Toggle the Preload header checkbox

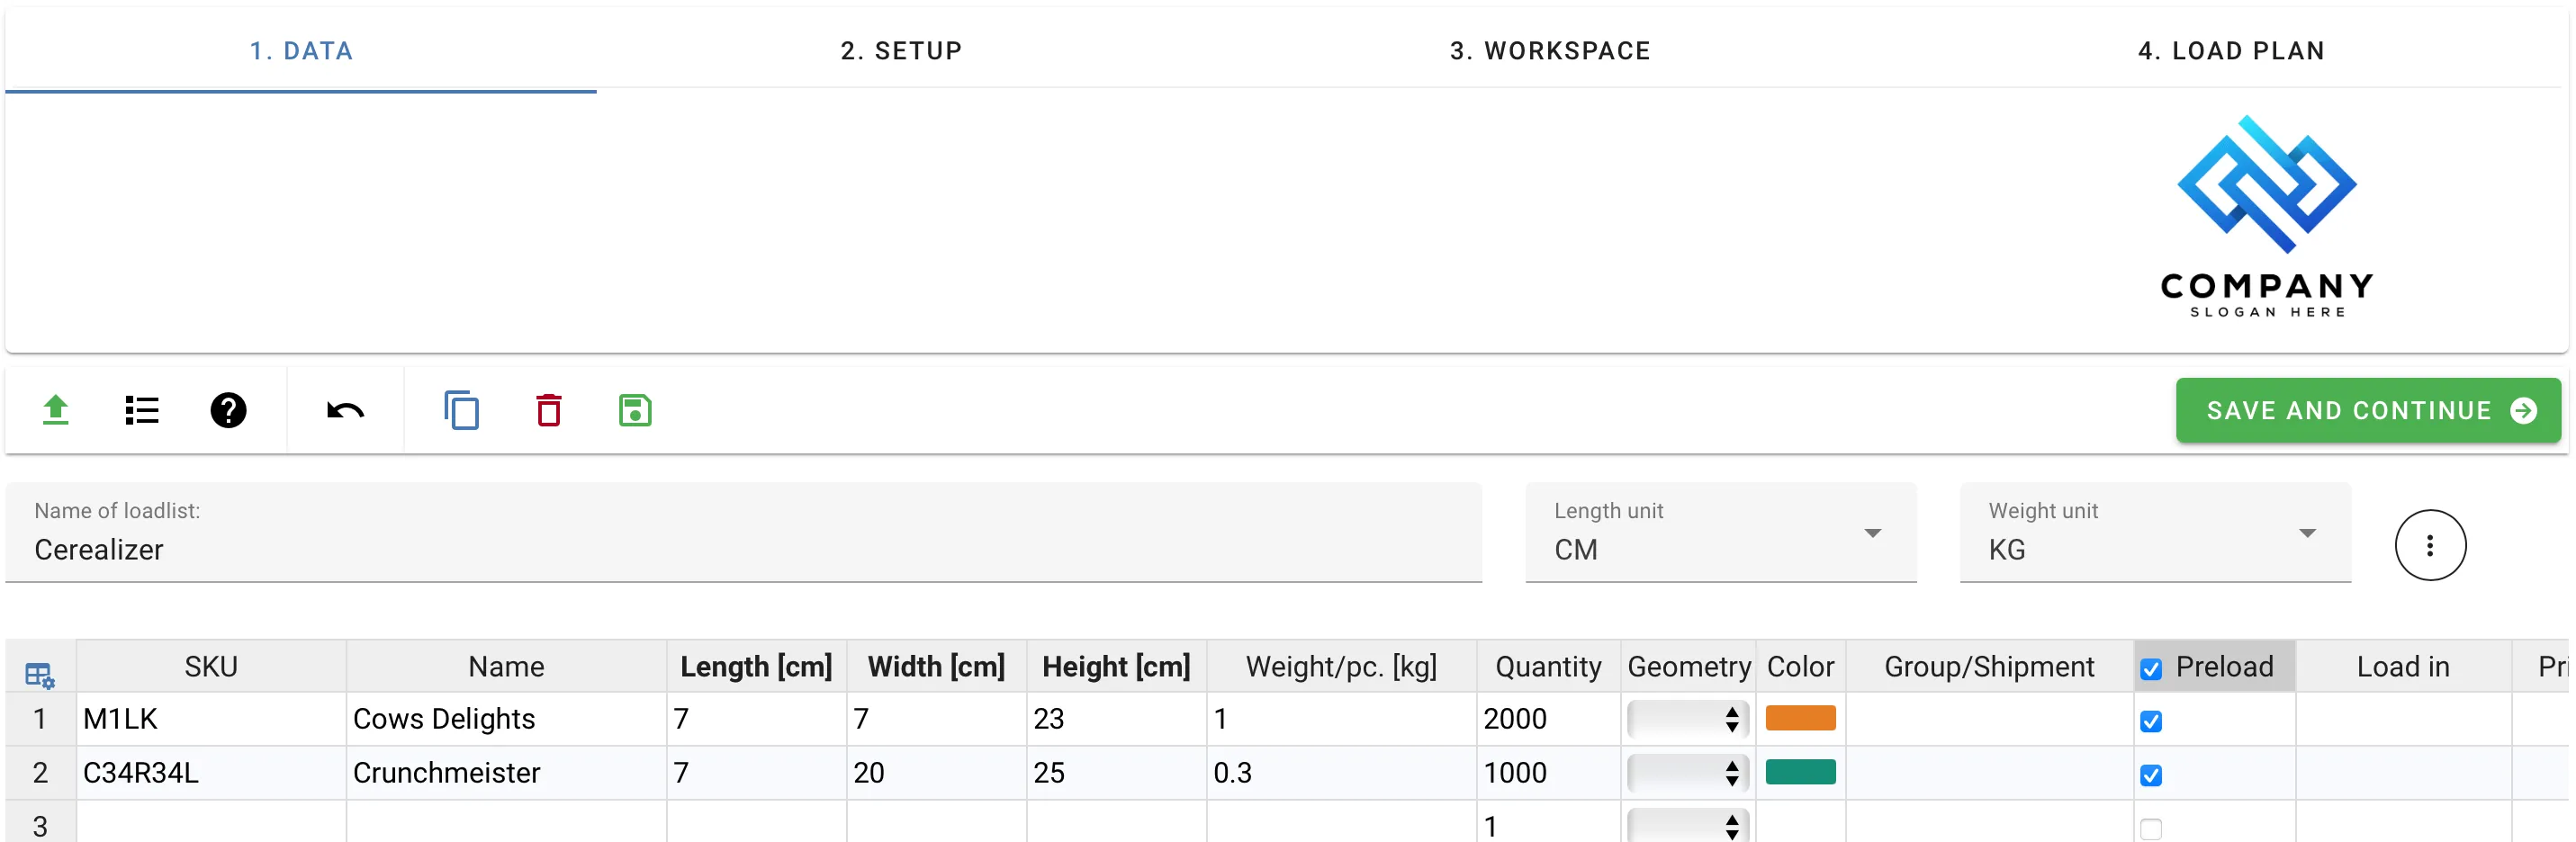pyautogui.click(x=2151, y=669)
